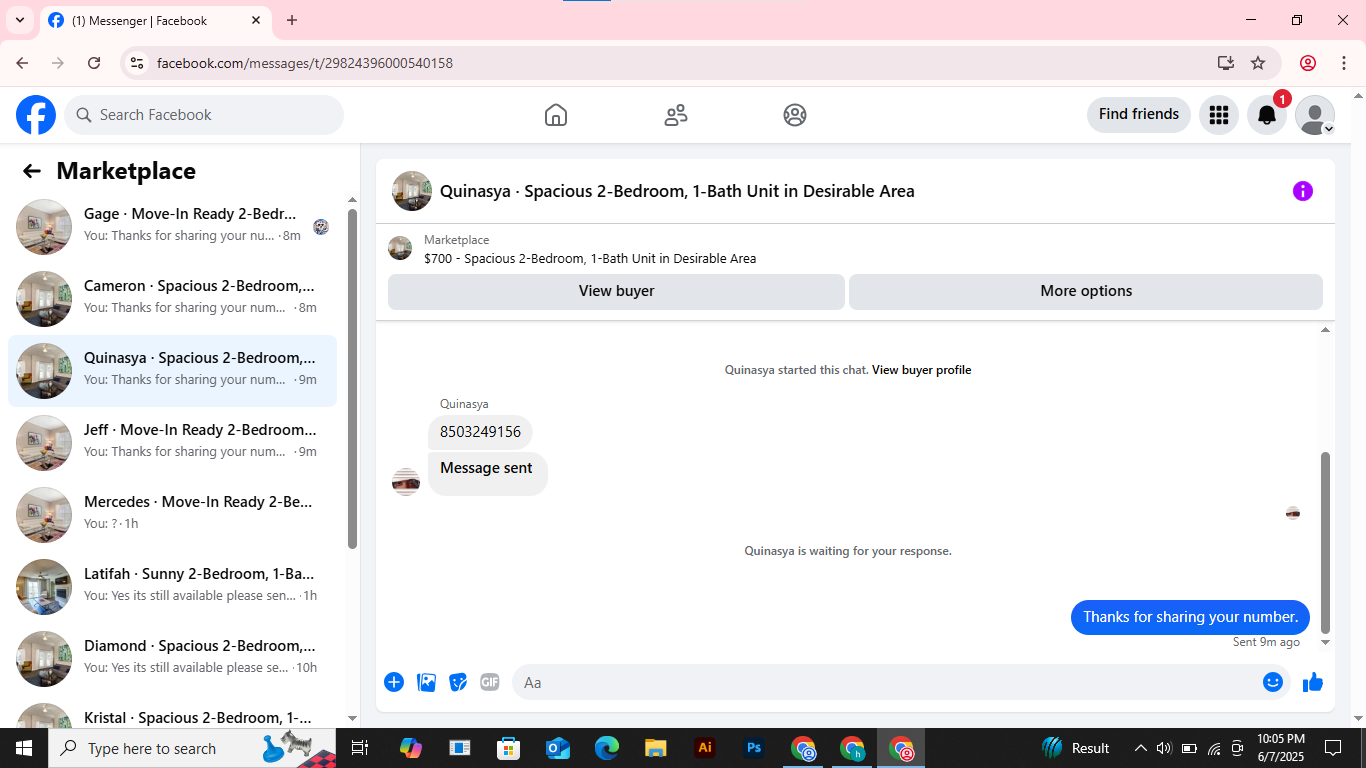This screenshot has height=768, width=1366.
Task: Choose a GIF icon in composer
Action: click(x=489, y=682)
